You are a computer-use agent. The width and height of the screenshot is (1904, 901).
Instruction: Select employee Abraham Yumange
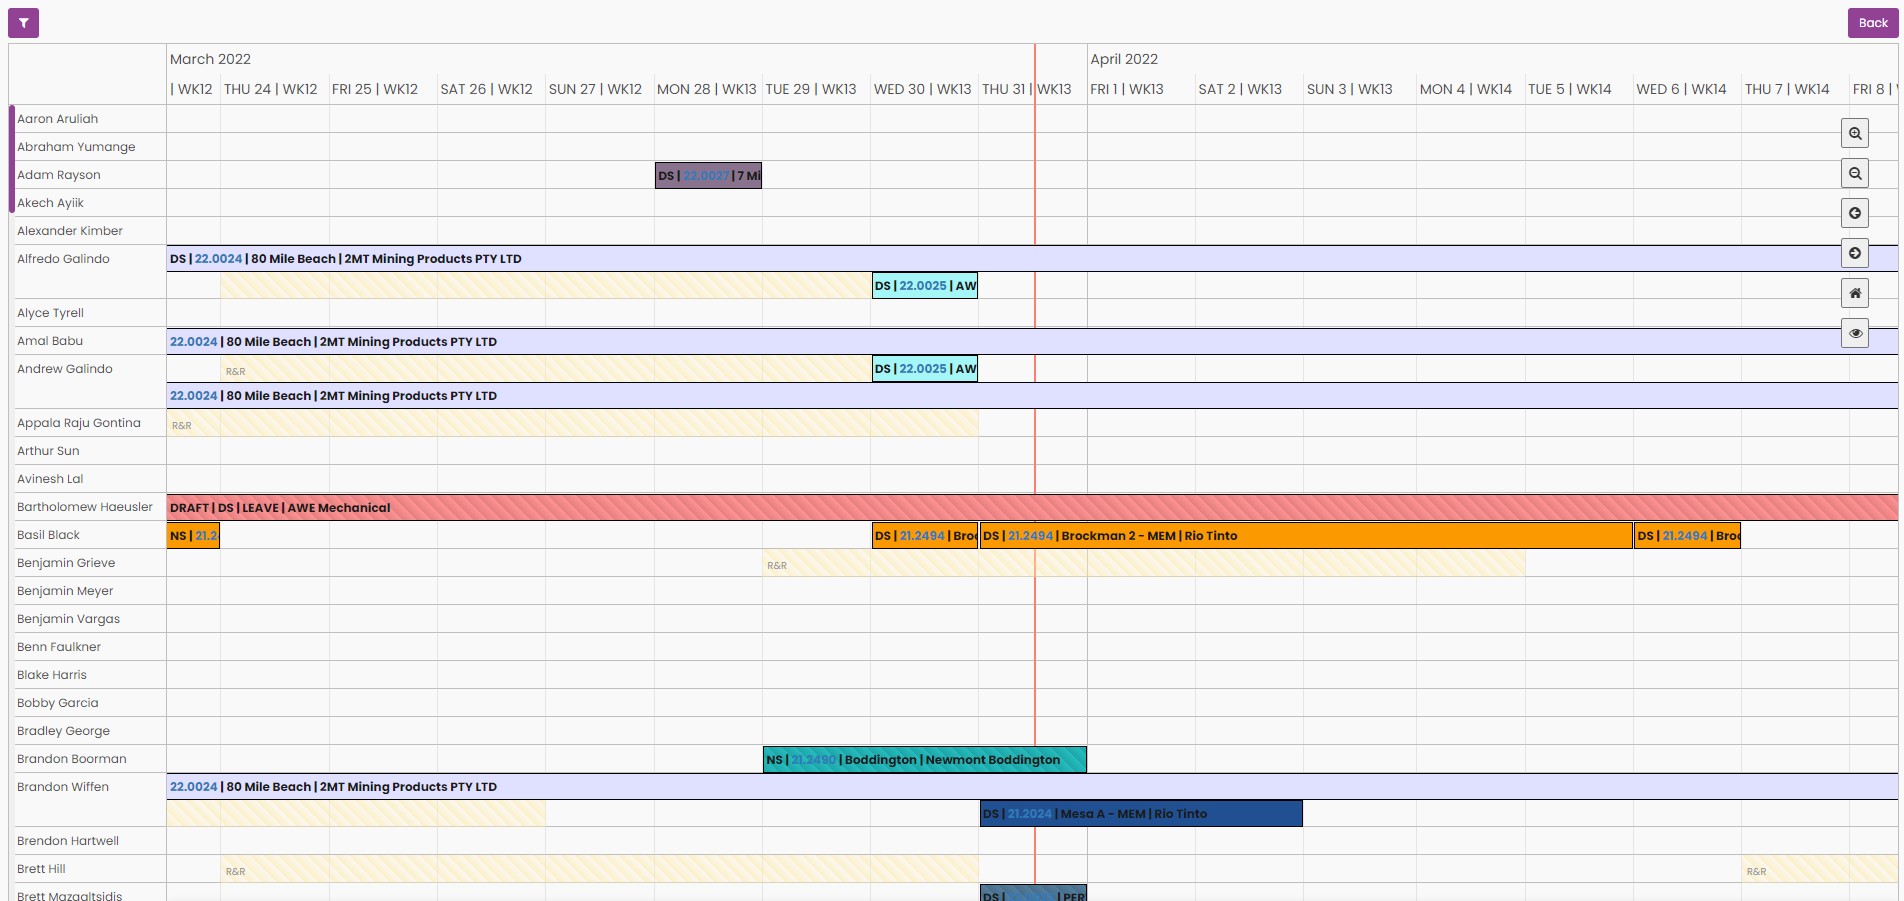click(x=76, y=147)
